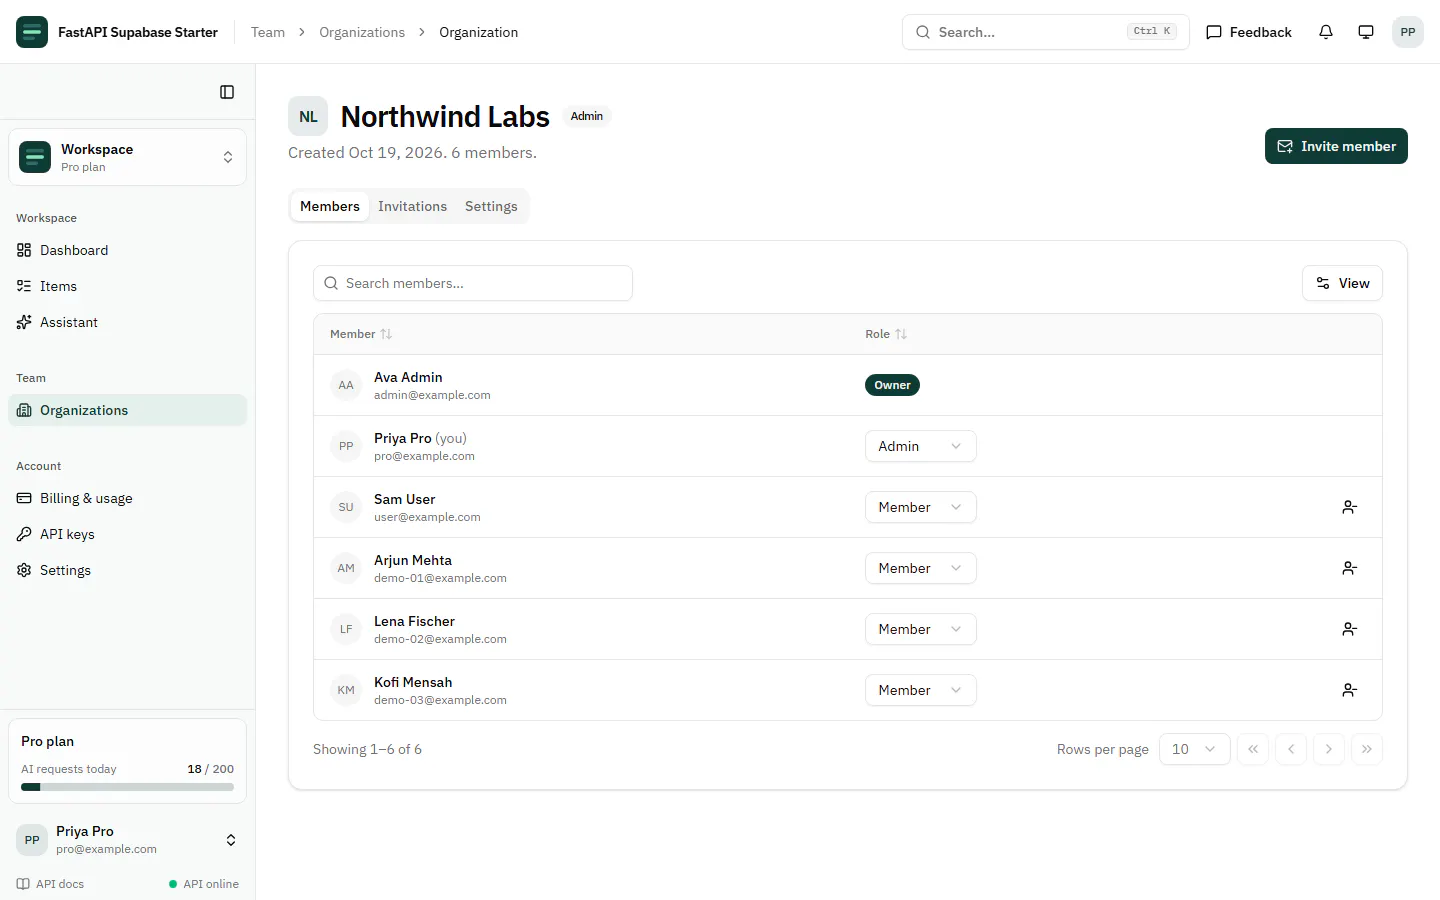Open account Settings in the sidebar
1440x900 pixels.
pyautogui.click(x=127, y=570)
